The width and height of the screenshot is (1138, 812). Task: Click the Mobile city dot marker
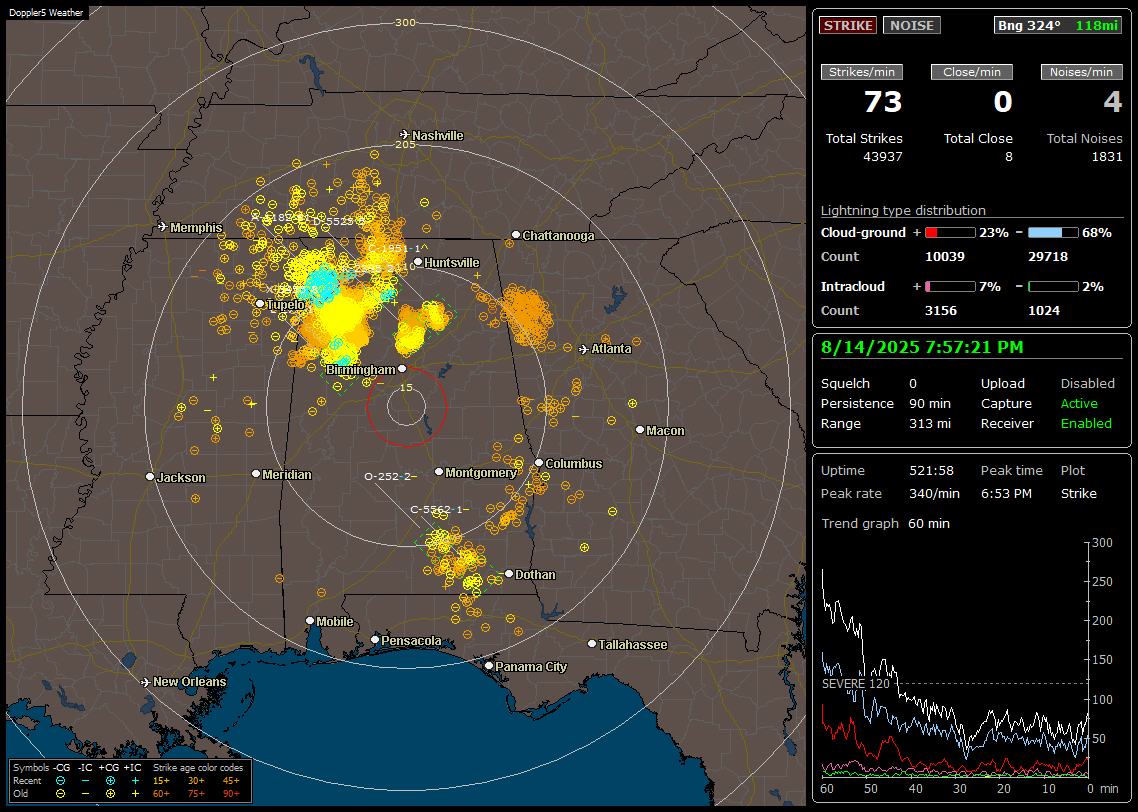(x=310, y=620)
